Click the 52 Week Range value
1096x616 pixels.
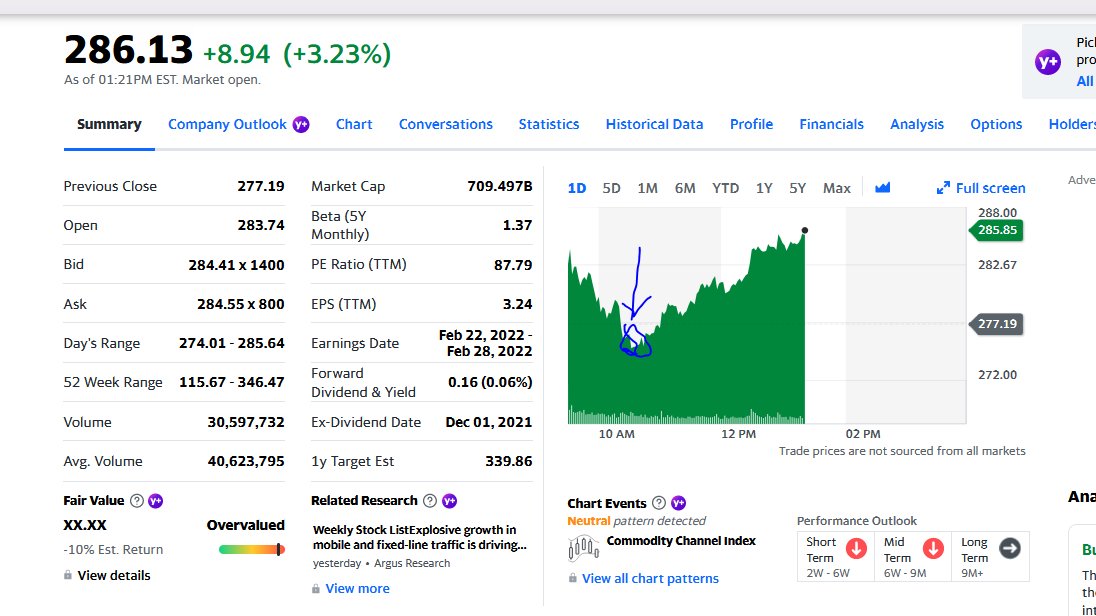(x=231, y=382)
